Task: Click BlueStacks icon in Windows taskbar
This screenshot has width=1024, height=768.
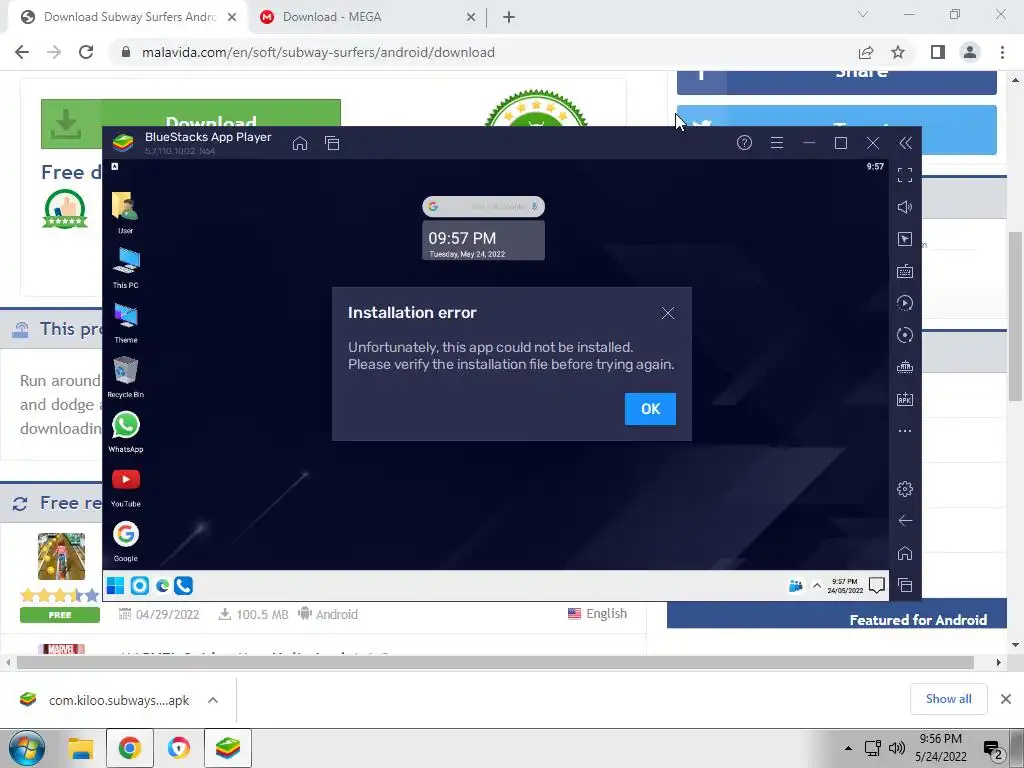Action: [x=228, y=748]
